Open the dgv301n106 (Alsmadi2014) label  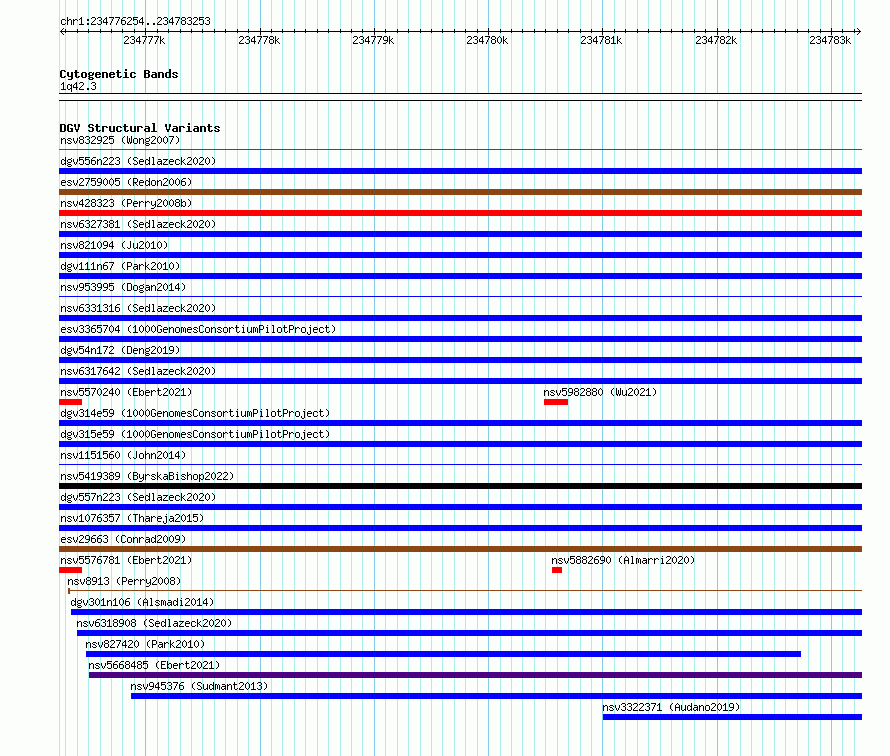142,602
